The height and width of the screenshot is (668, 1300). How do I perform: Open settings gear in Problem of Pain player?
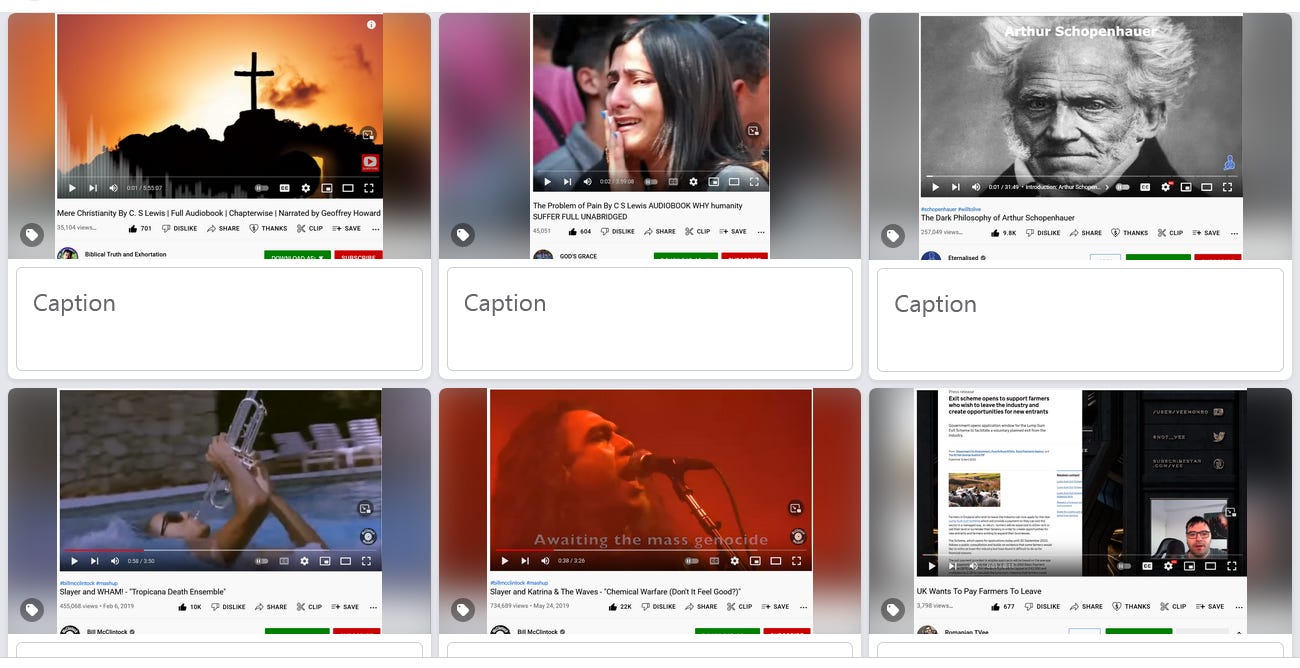point(693,182)
